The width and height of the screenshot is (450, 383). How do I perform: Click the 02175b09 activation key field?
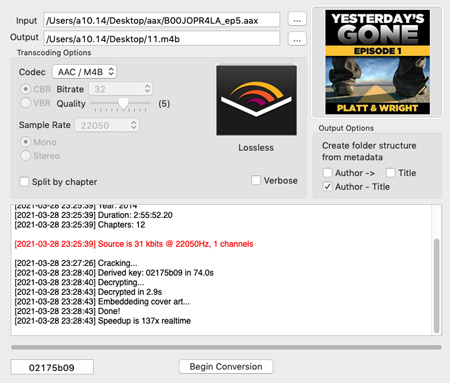(x=52, y=367)
